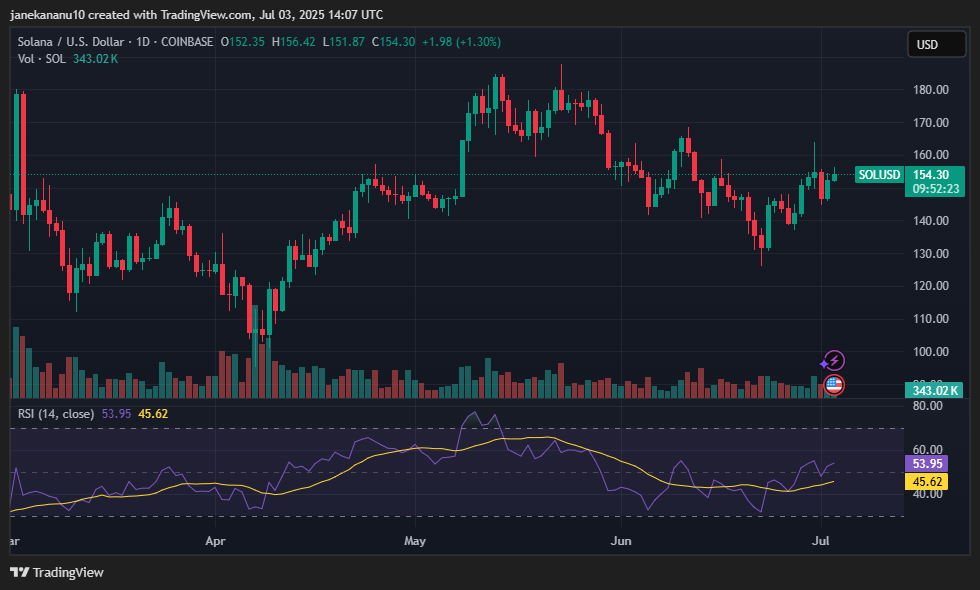Click the close value C154.30
Viewport: 980px width, 590px height.
point(393,42)
